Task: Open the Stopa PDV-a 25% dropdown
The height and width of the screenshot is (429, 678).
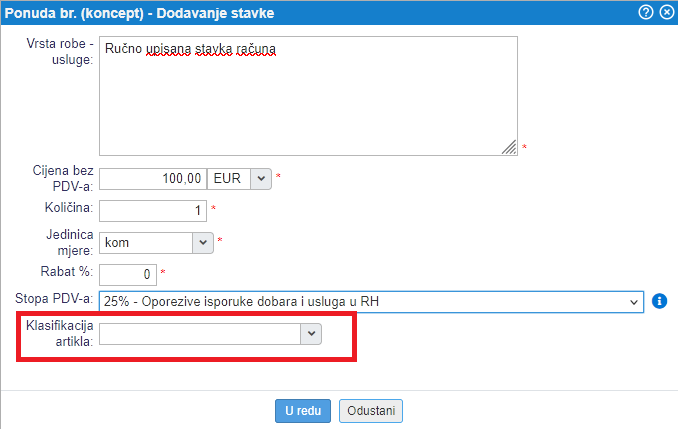Action: 370,300
